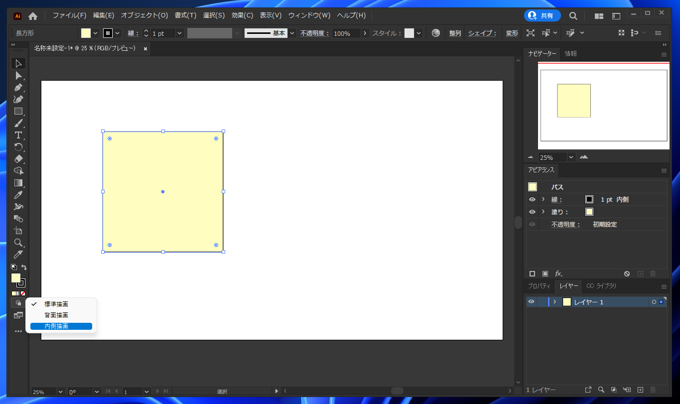The height and width of the screenshot is (404, 680).
Task: Select the Rectangle tool
Action: coord(18,111)
